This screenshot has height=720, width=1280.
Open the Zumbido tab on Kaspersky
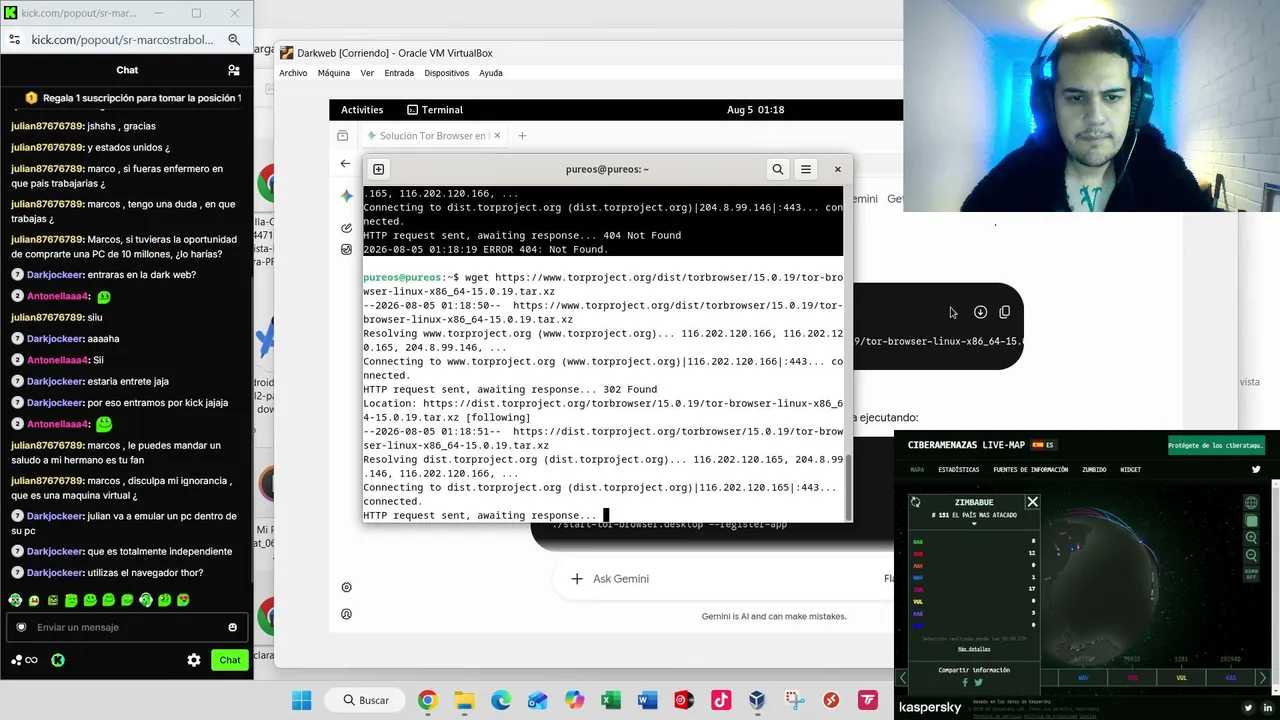tap(1094, 469)
